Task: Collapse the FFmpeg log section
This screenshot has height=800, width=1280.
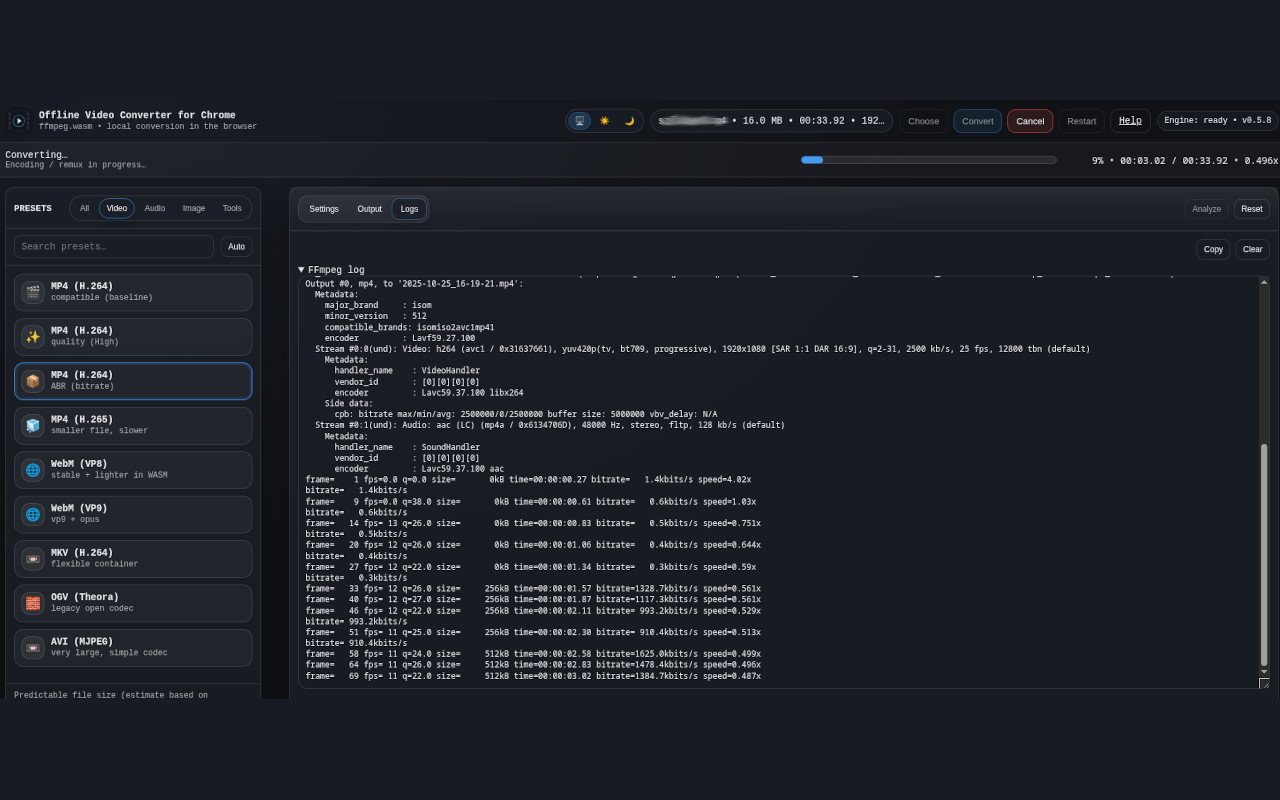Action: click(x=301, y=270)
